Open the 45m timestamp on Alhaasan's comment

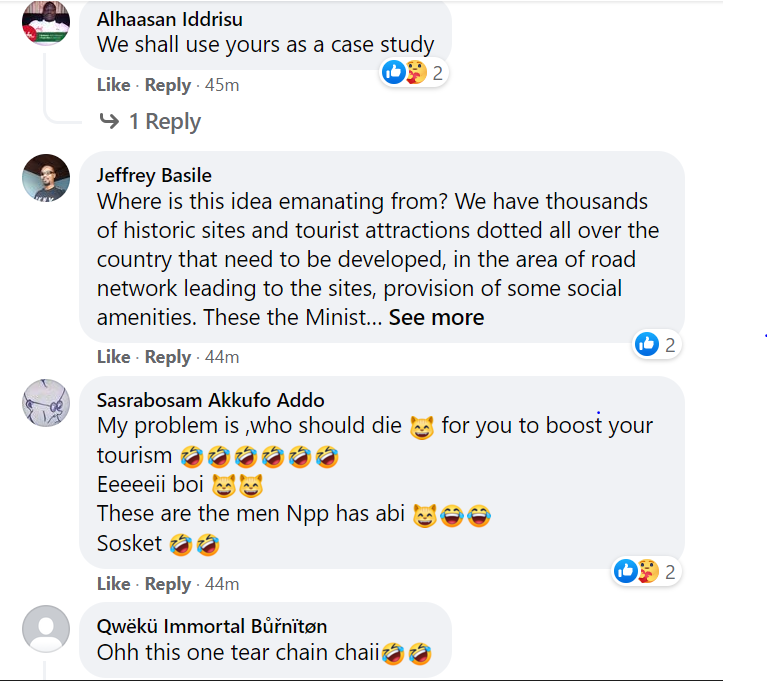click(x=222, y=85)
